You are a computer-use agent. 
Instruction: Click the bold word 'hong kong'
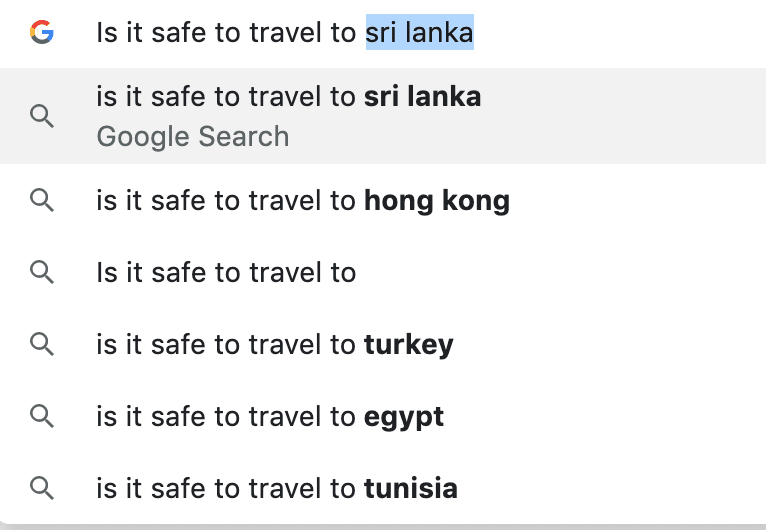[x=437, y=201]
